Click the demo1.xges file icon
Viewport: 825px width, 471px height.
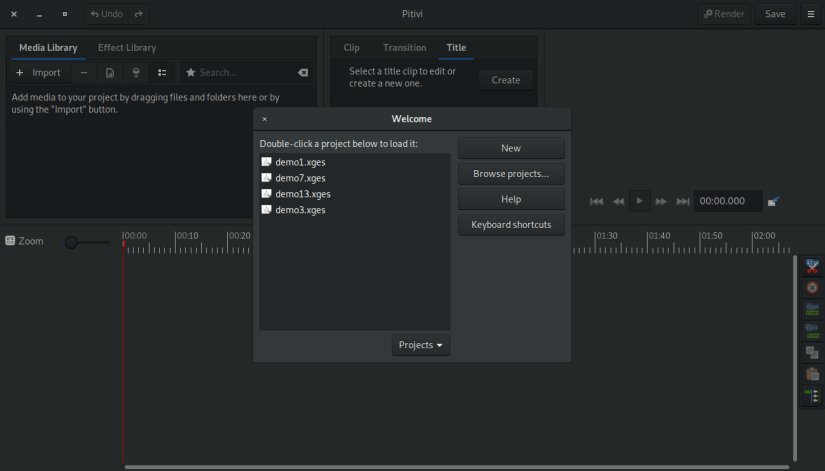point(266,162)
